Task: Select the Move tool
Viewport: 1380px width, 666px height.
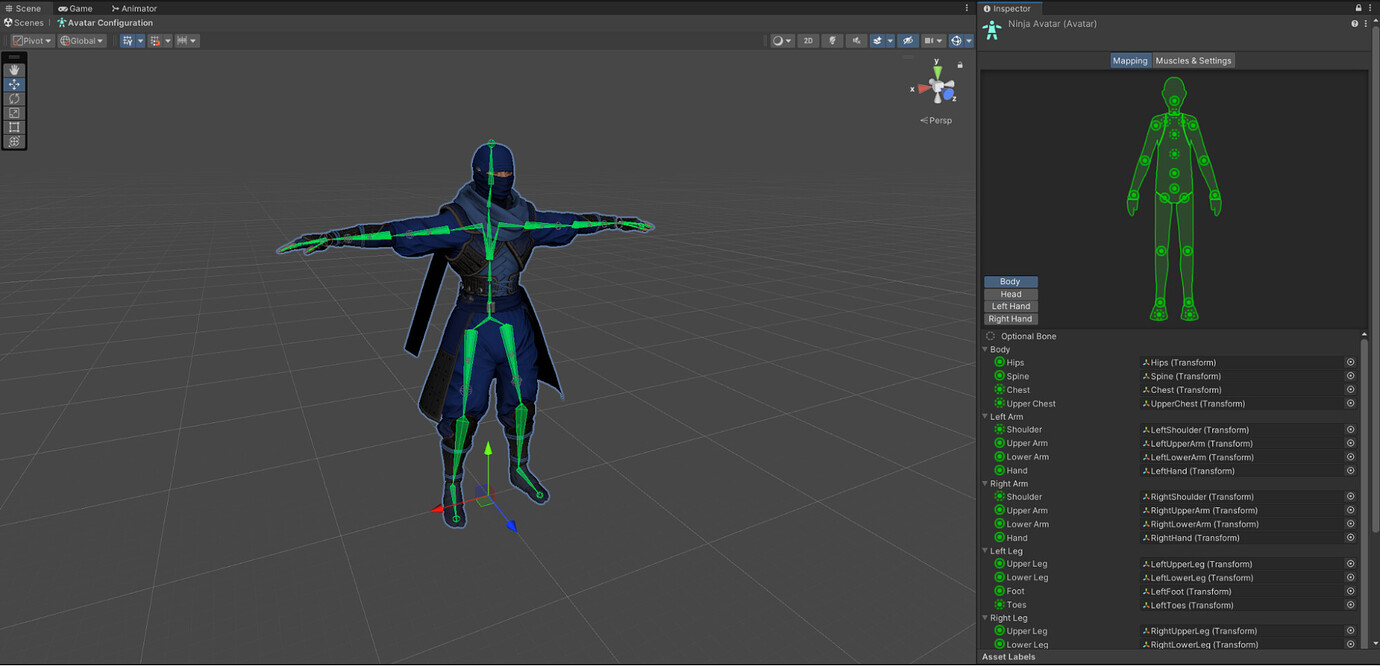Action: click(13, 84)
